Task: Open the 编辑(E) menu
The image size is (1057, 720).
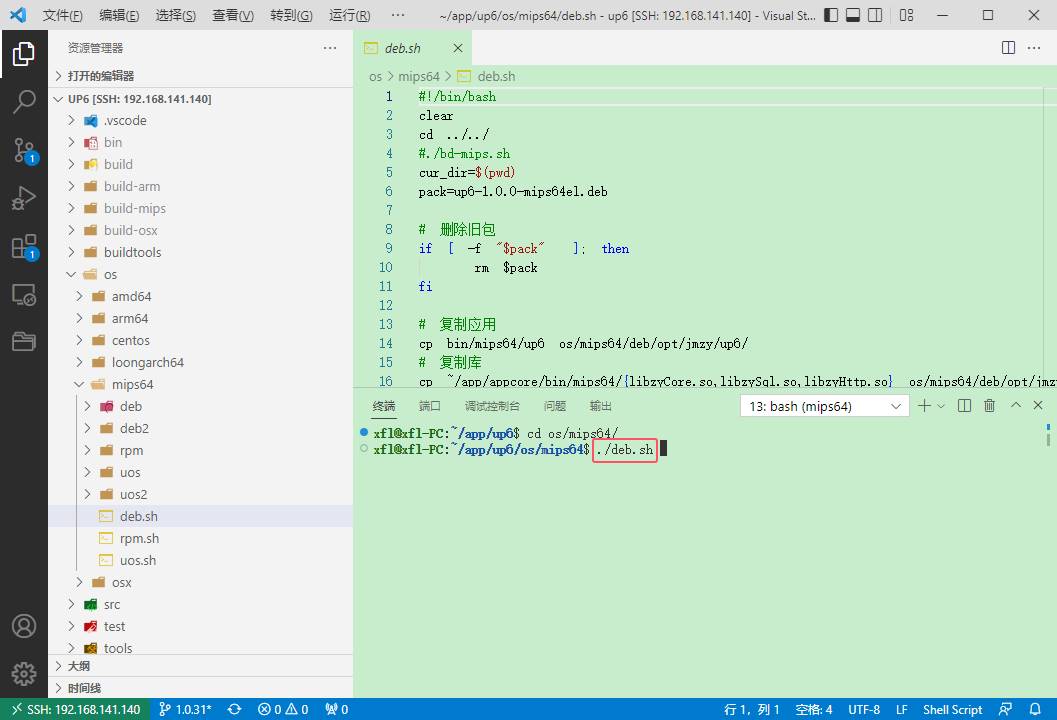Action: point(120,15)
